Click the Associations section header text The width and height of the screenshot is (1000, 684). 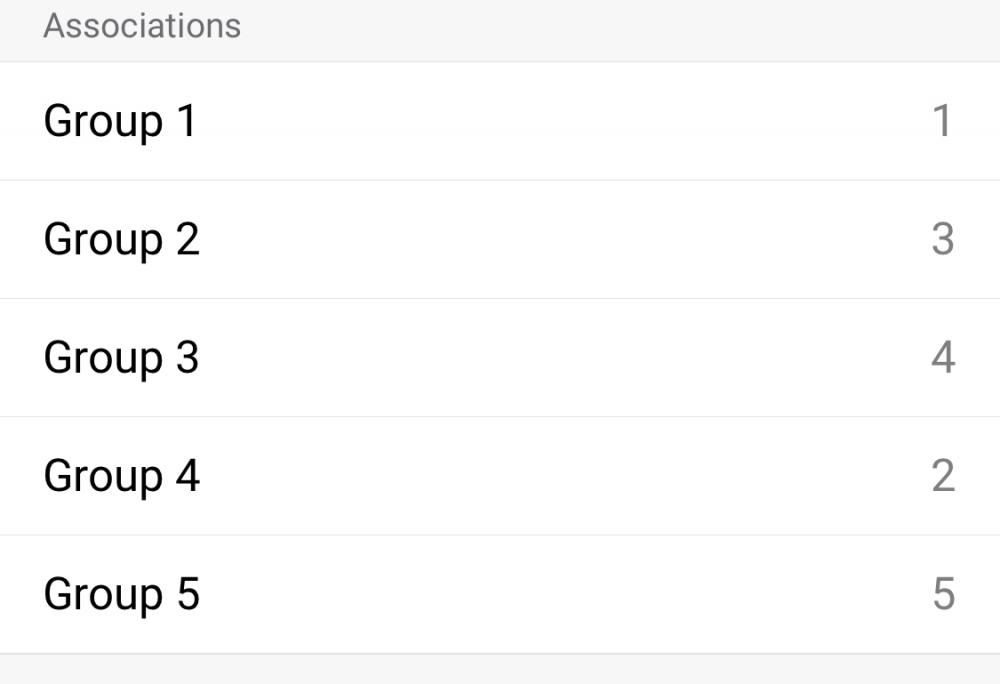click(142, 26)
